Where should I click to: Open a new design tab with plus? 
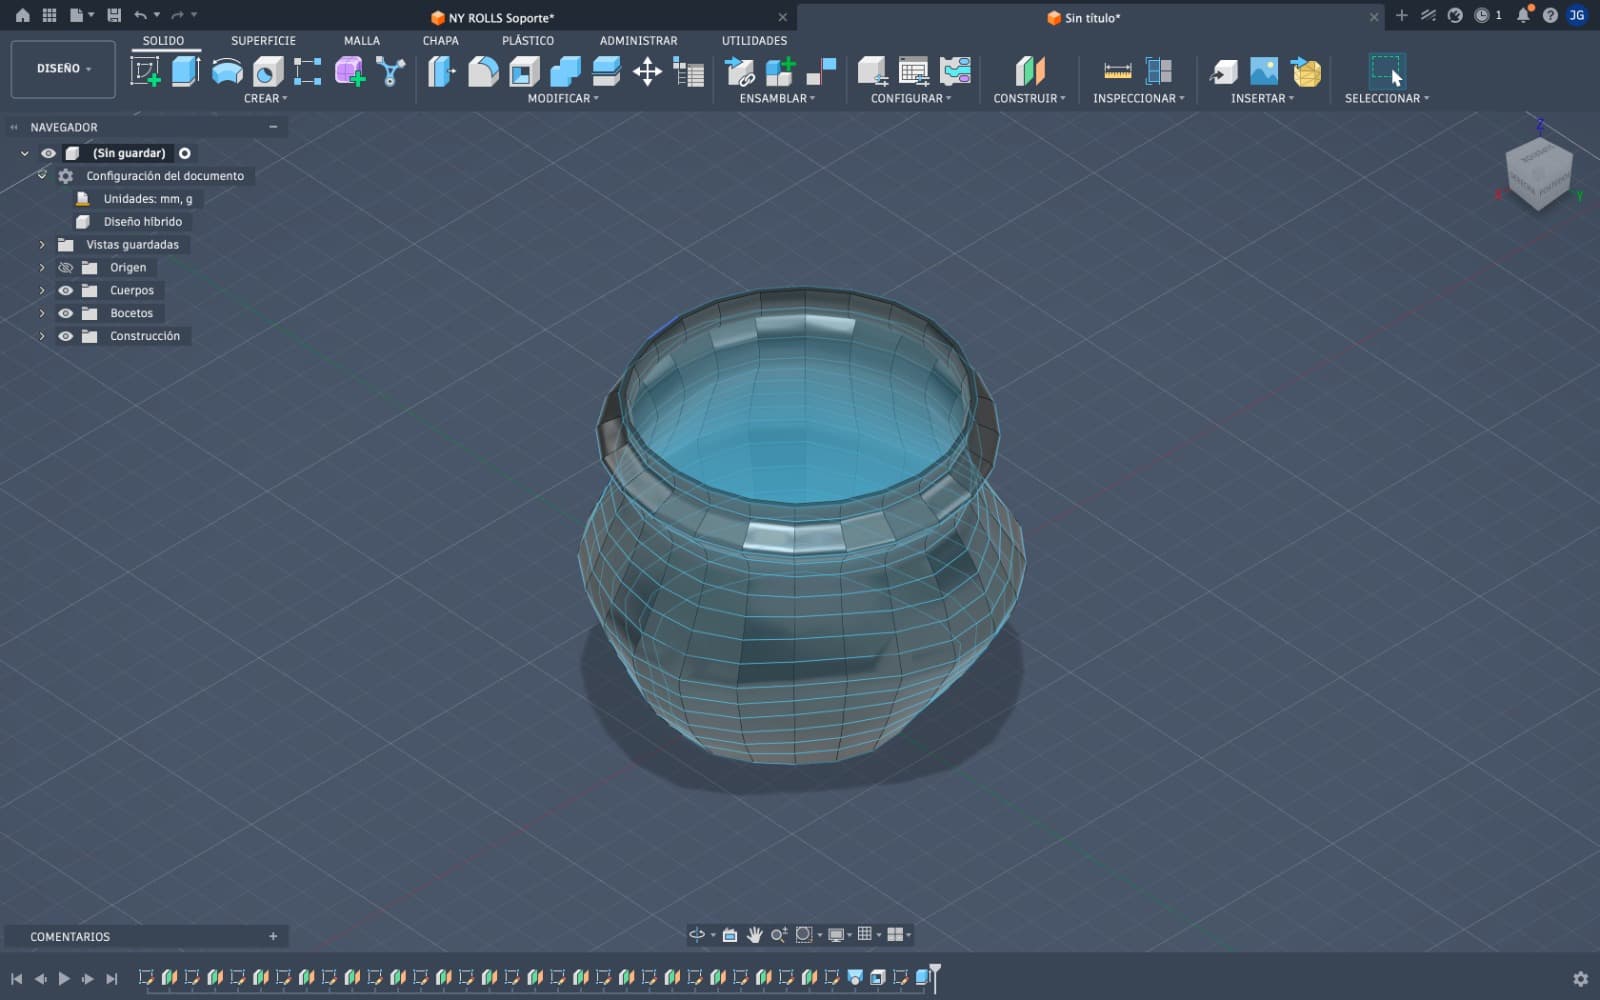click(1401, 15)
